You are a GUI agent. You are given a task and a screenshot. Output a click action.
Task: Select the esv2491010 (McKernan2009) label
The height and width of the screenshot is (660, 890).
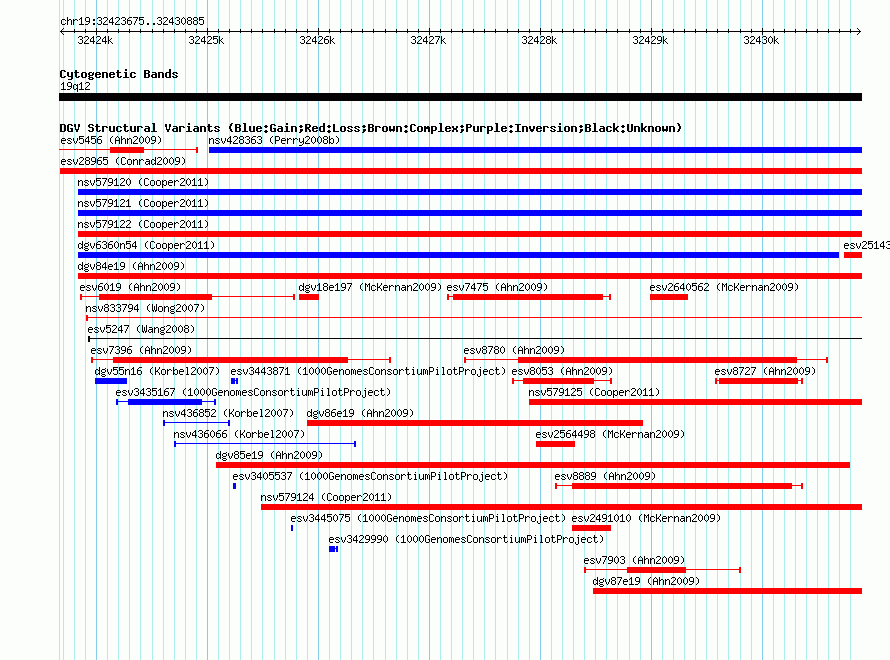pyautogui.click(x=646, y=518)
